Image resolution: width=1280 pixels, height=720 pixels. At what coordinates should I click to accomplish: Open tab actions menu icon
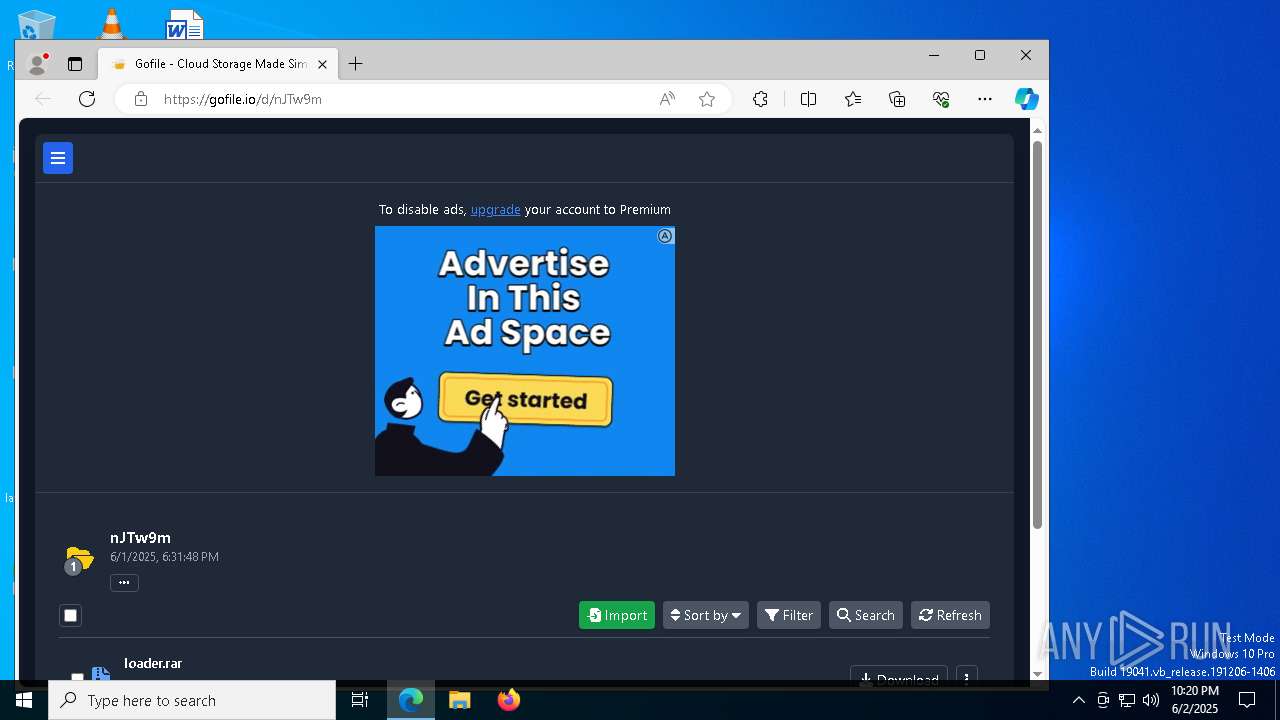75,64
